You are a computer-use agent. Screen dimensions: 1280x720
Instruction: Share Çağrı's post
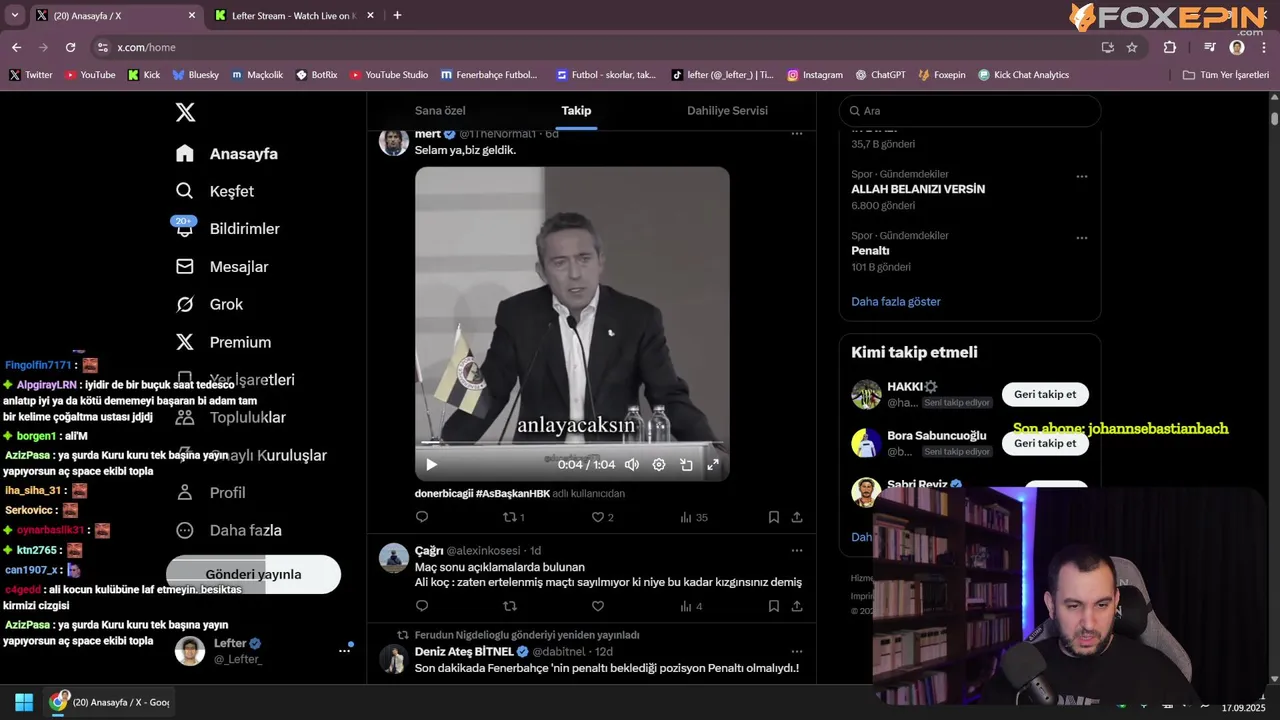coord(797,606)
